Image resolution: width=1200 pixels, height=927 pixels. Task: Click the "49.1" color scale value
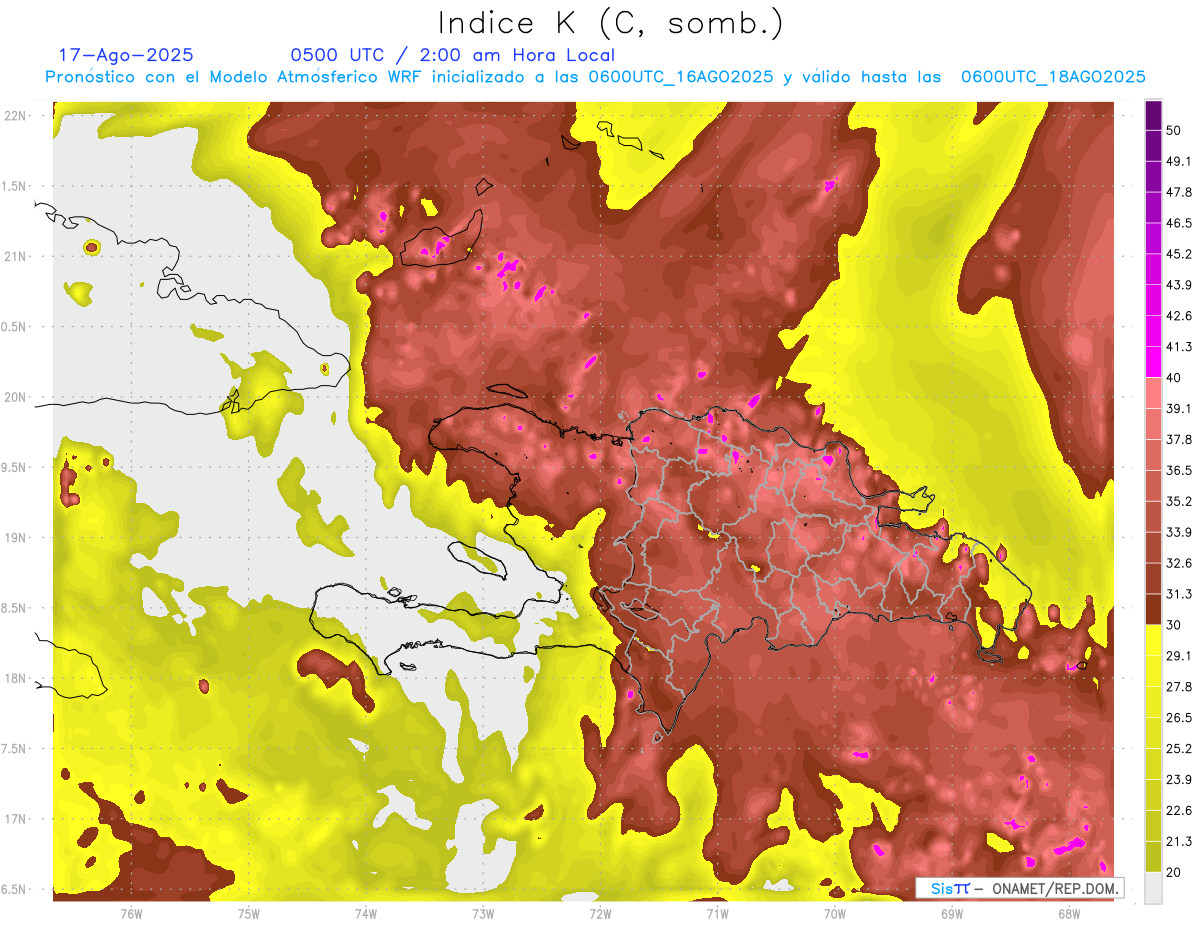[1179, 161]
